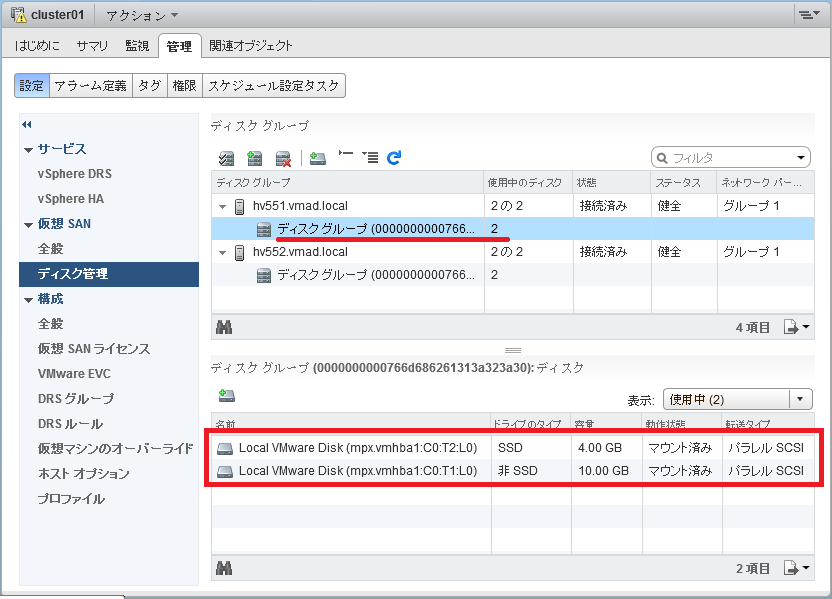Click the remove disk group icon

pos(283,158)
